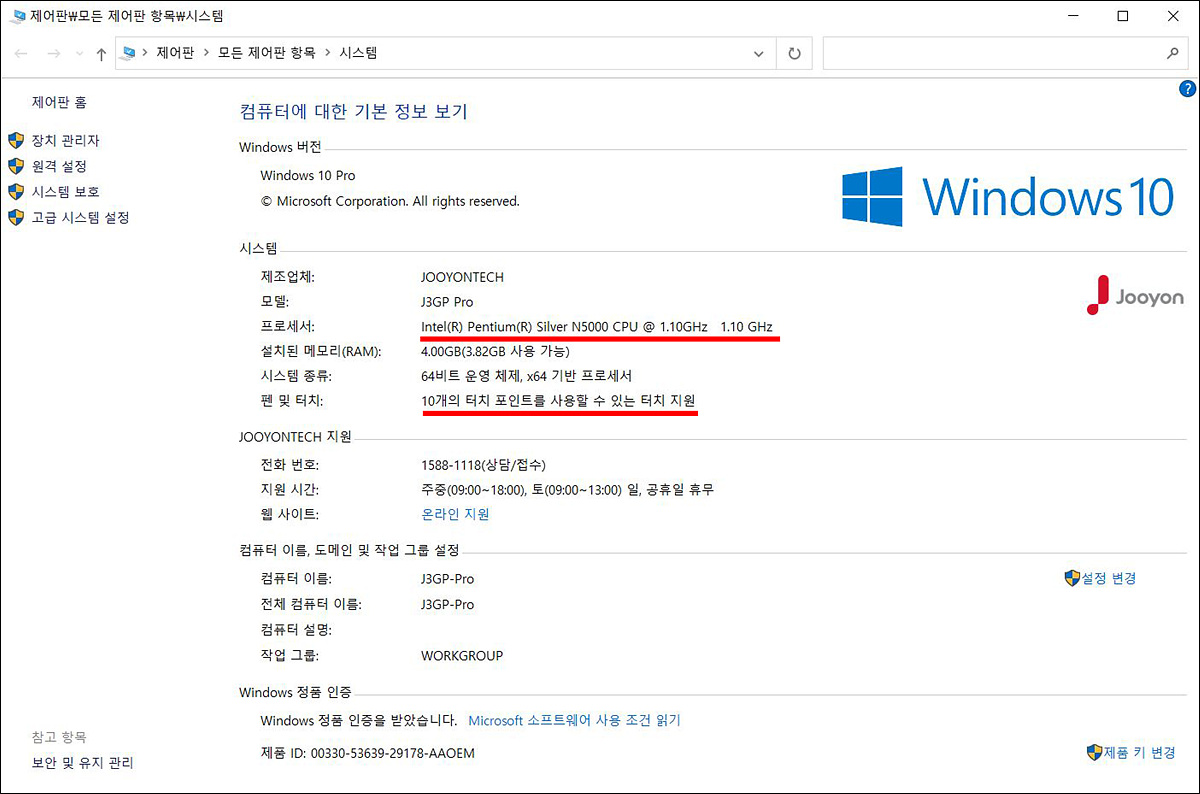The width and height of the screenshot is (1200, 794).
Task: Click shield icon beside 시스템 보호
Action: [16, 191]
